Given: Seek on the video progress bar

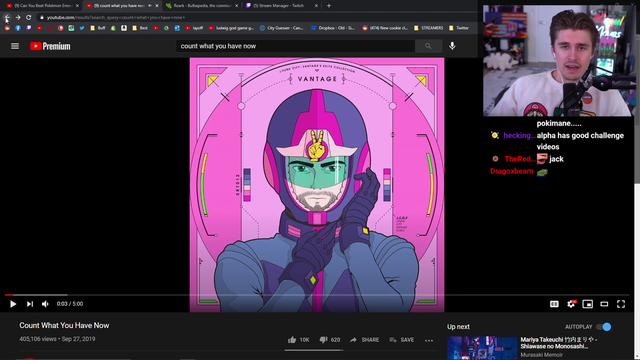Looking at the screenshot, I should (317, 295).
